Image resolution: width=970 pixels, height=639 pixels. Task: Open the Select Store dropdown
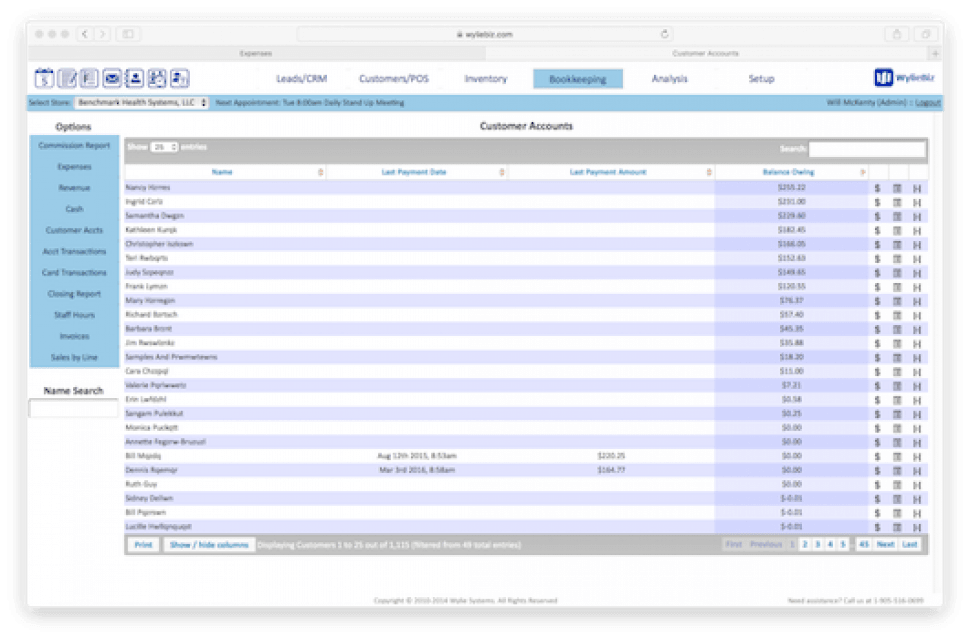pos(141,102)
